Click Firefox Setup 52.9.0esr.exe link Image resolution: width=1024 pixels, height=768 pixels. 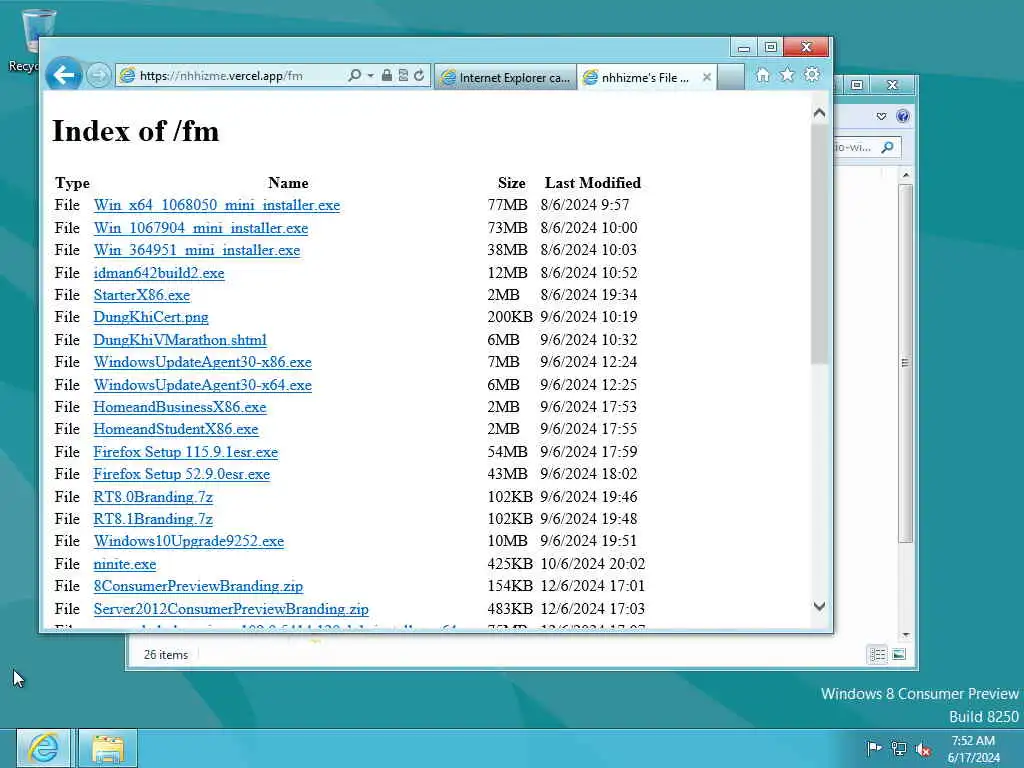[x=182, y=475]
